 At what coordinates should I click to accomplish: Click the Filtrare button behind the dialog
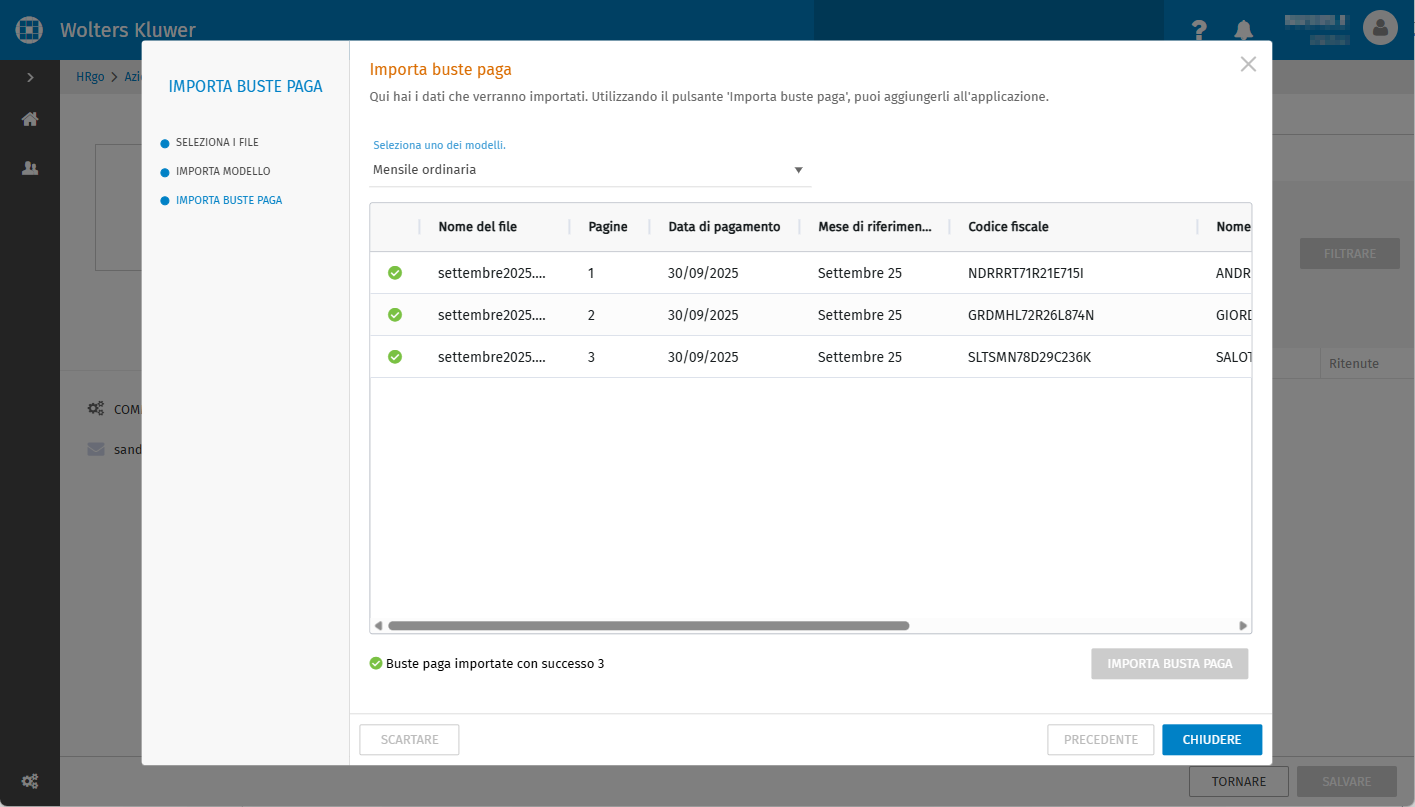1350,254
